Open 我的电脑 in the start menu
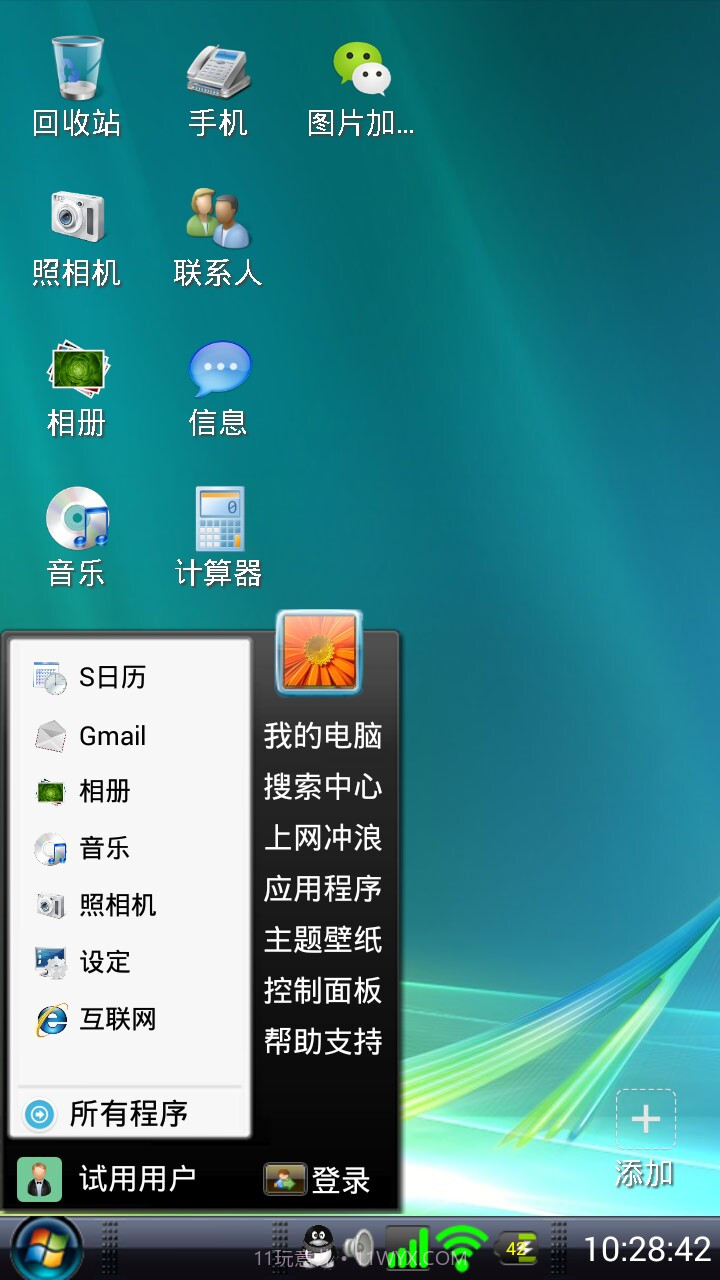Viewport: 720px width, 1280px height. 323,736
